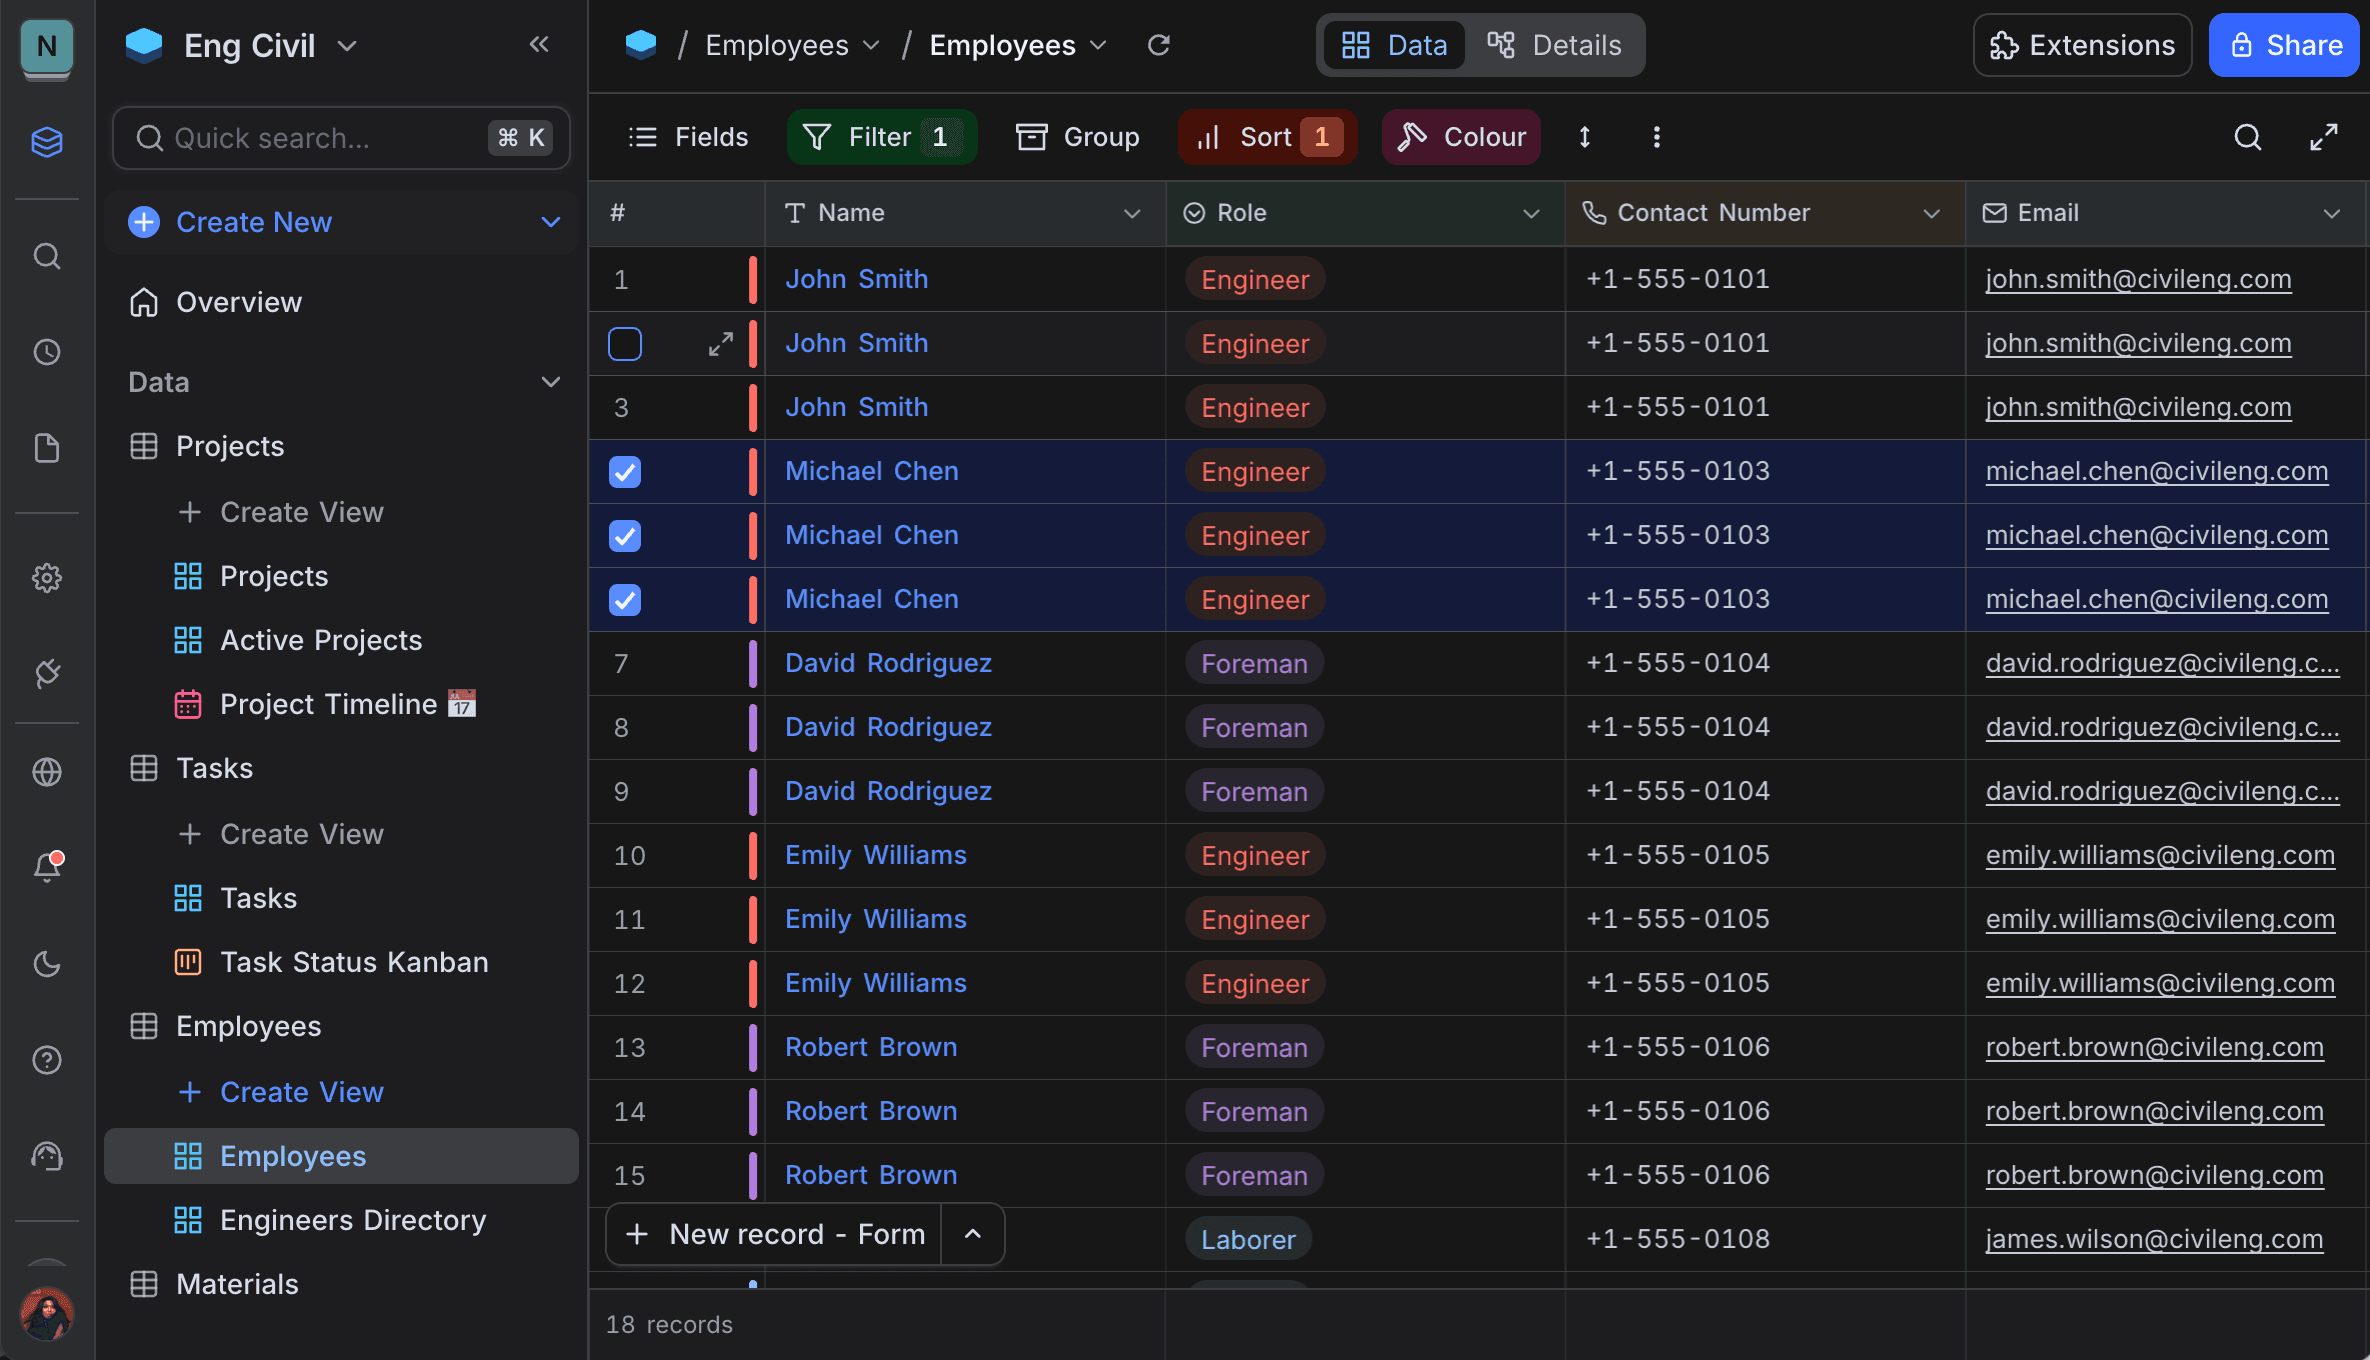2370x1360 pixels.
Task: Uncheck the last Michael Chen row
Action: coord(624,599)
